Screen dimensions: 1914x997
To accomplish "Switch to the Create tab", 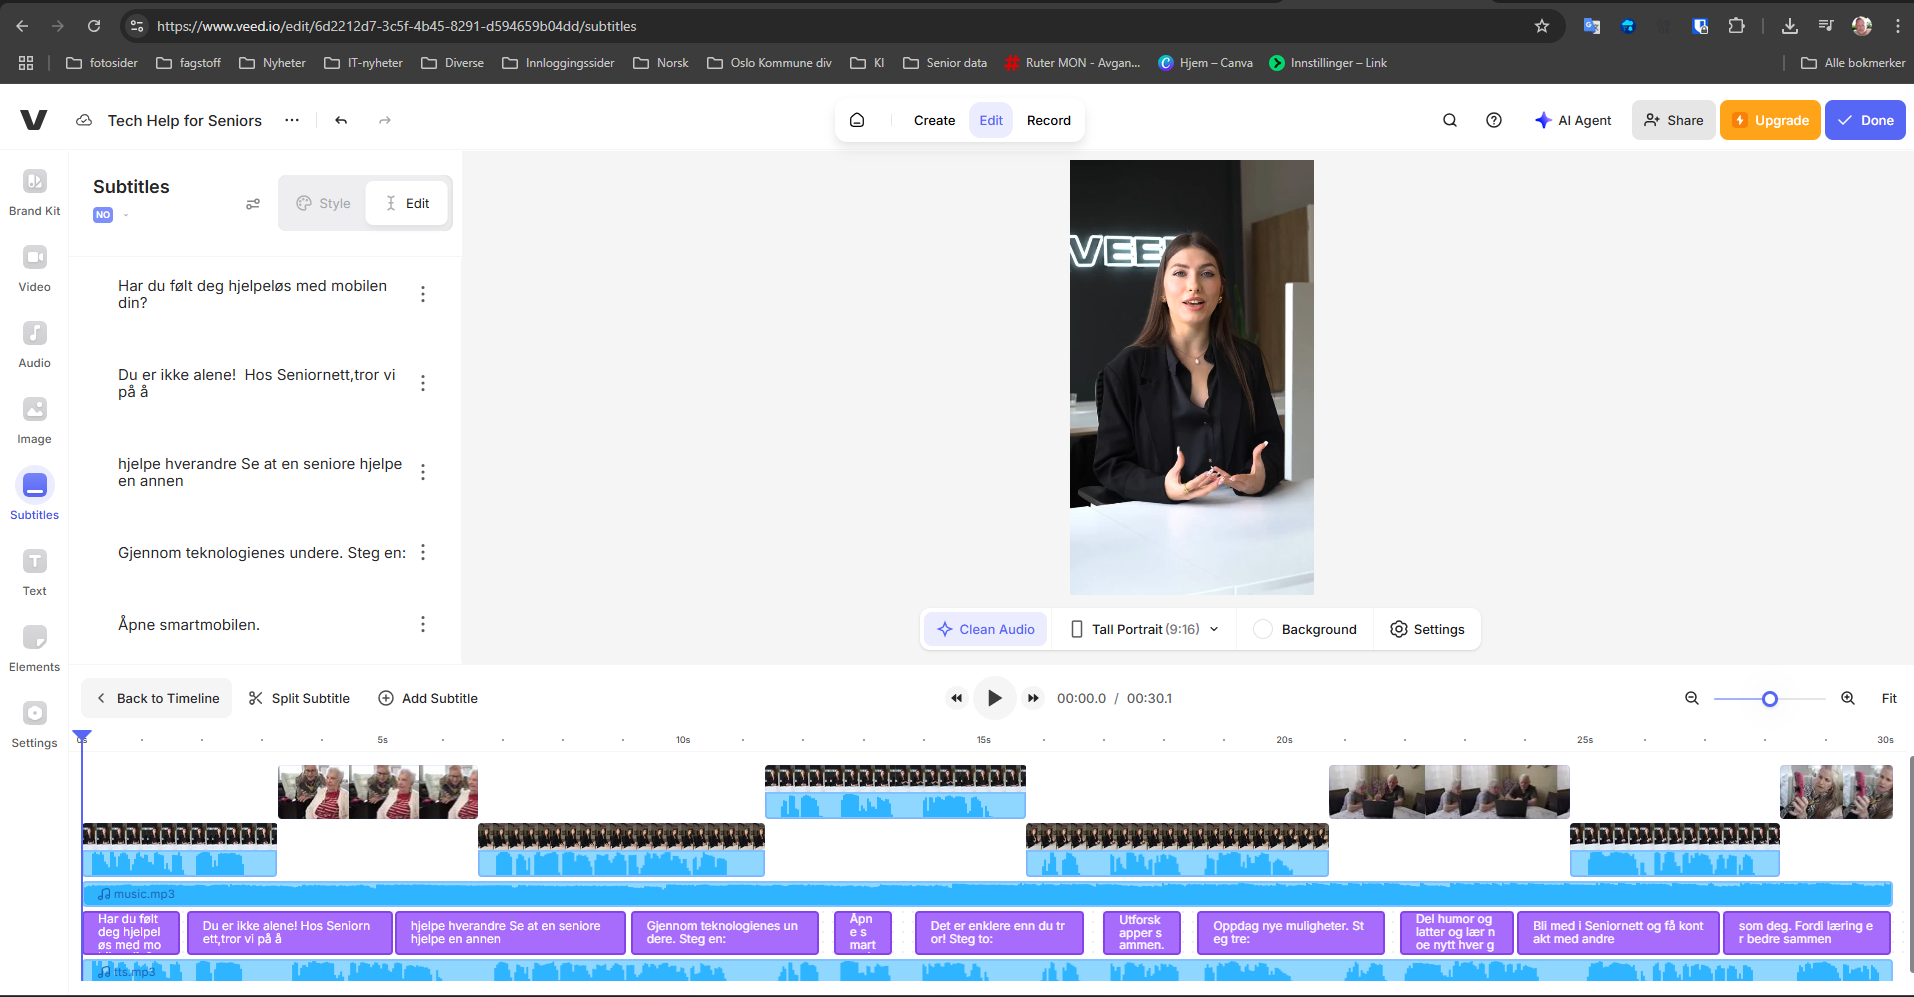I will 934,120.
